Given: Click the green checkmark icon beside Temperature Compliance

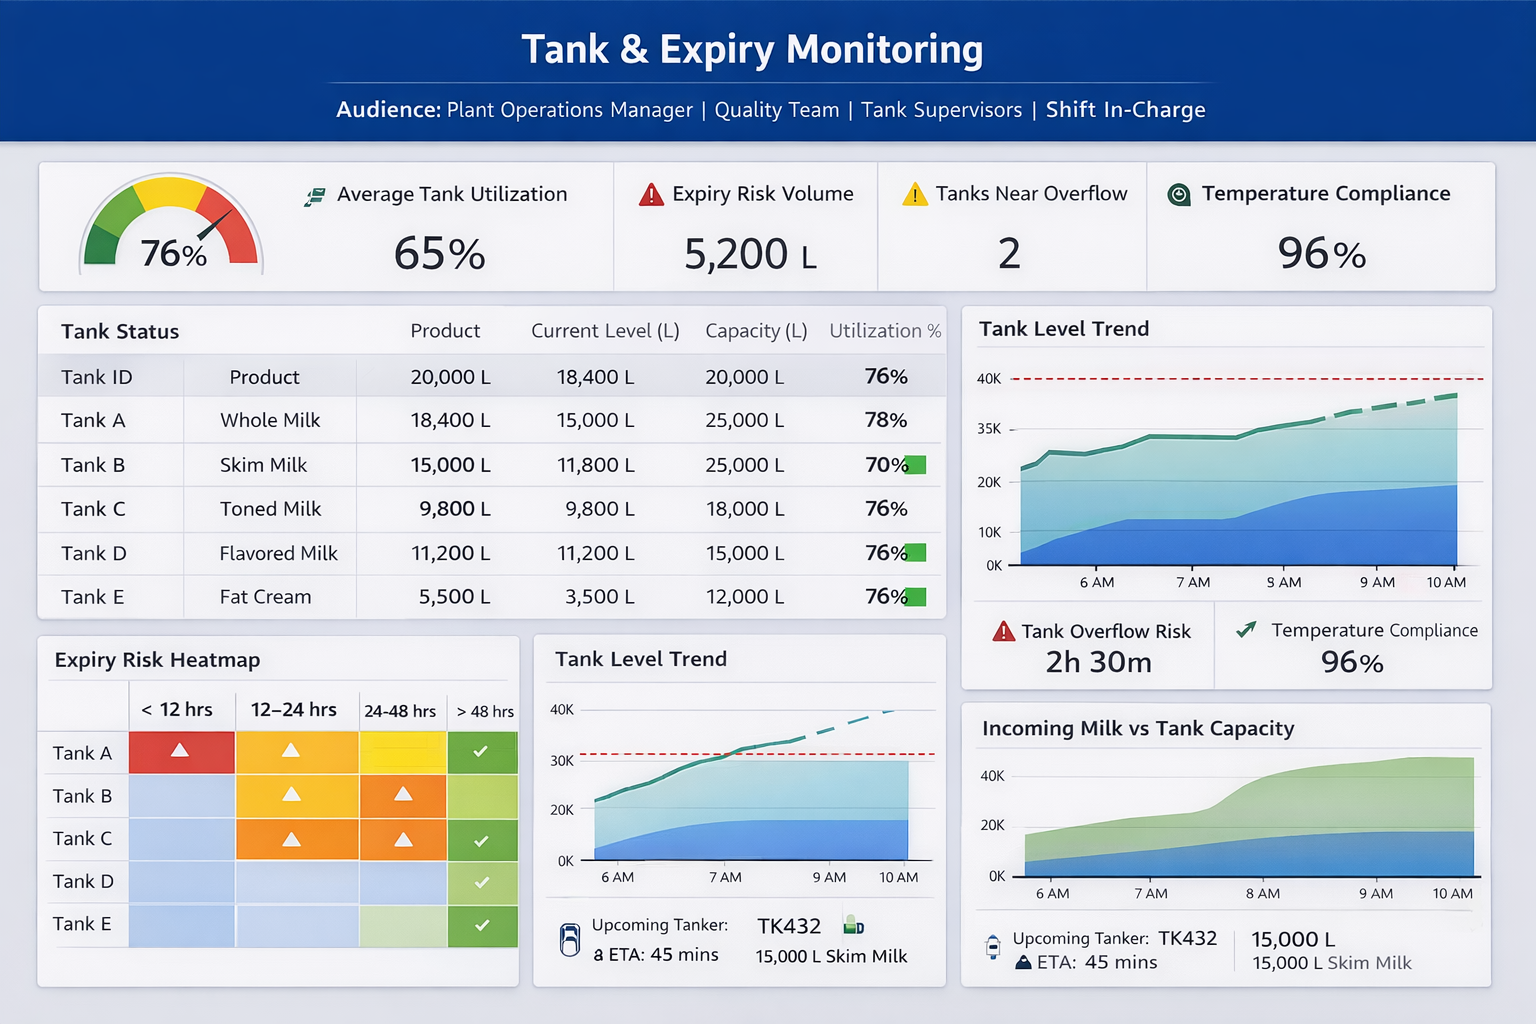Looking at the screenshot, I should [1246, 630].
